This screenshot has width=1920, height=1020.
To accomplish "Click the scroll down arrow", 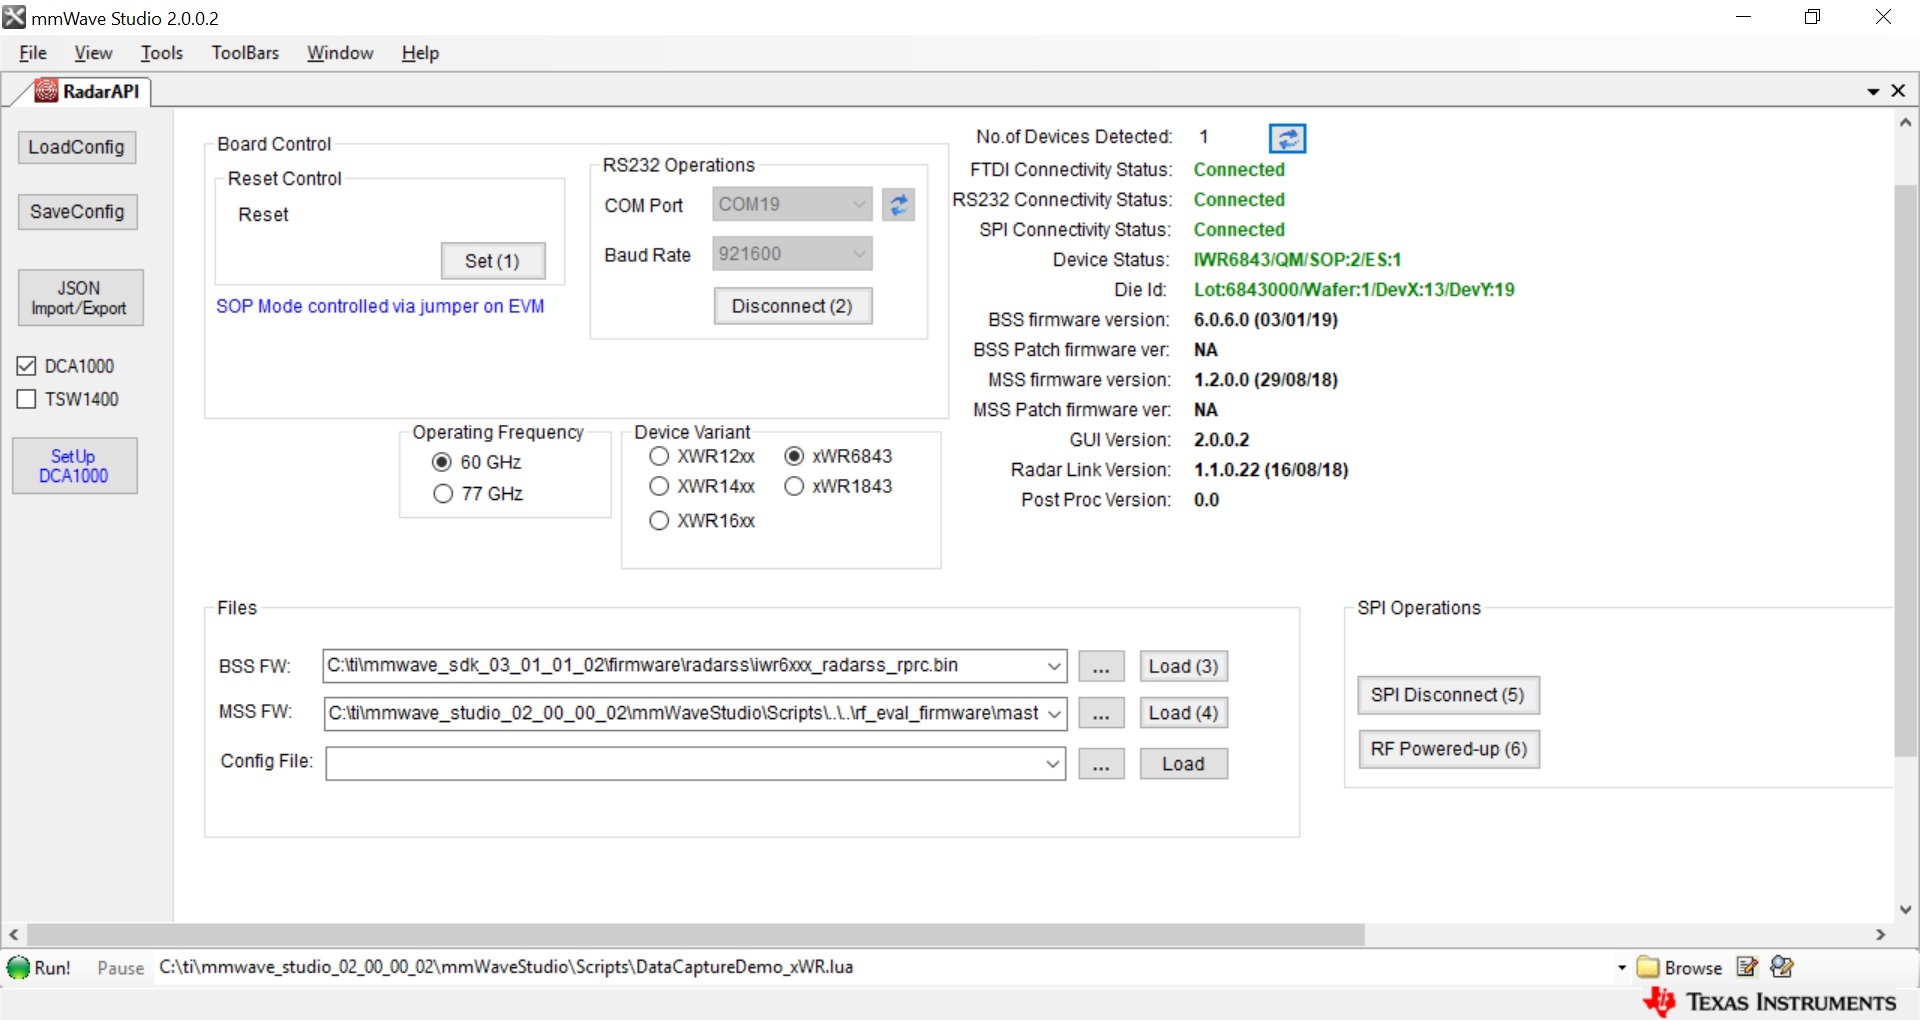I will click(x=1906, y=909).
